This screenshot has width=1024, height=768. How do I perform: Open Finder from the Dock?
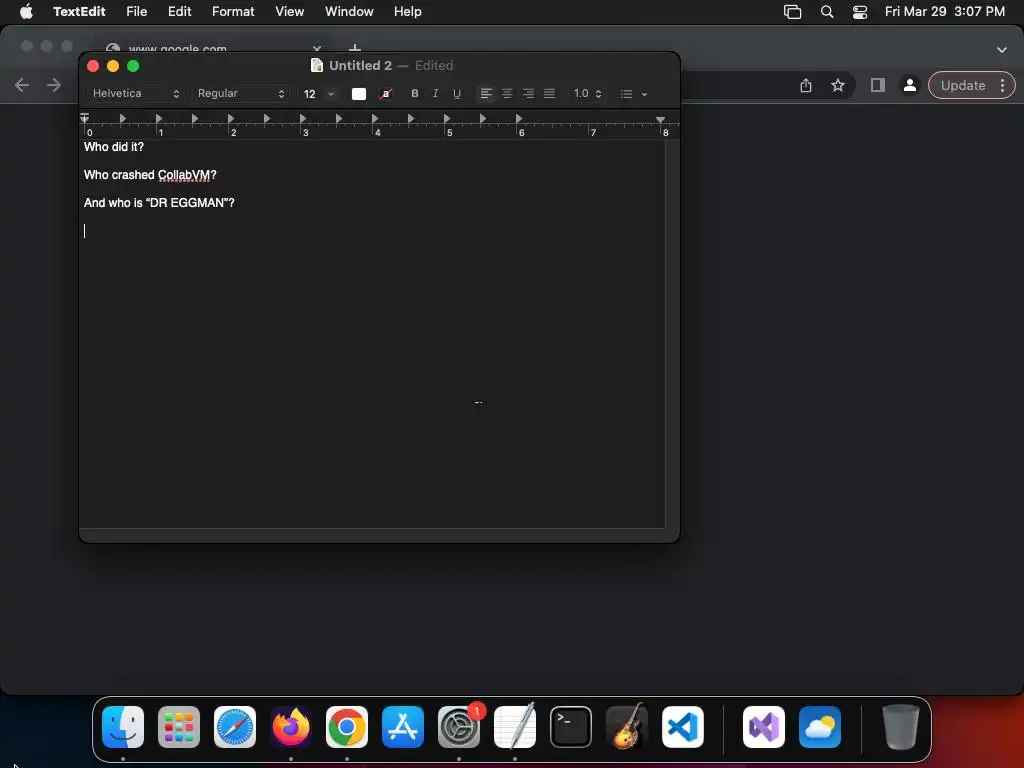click(x=123, y=727)
